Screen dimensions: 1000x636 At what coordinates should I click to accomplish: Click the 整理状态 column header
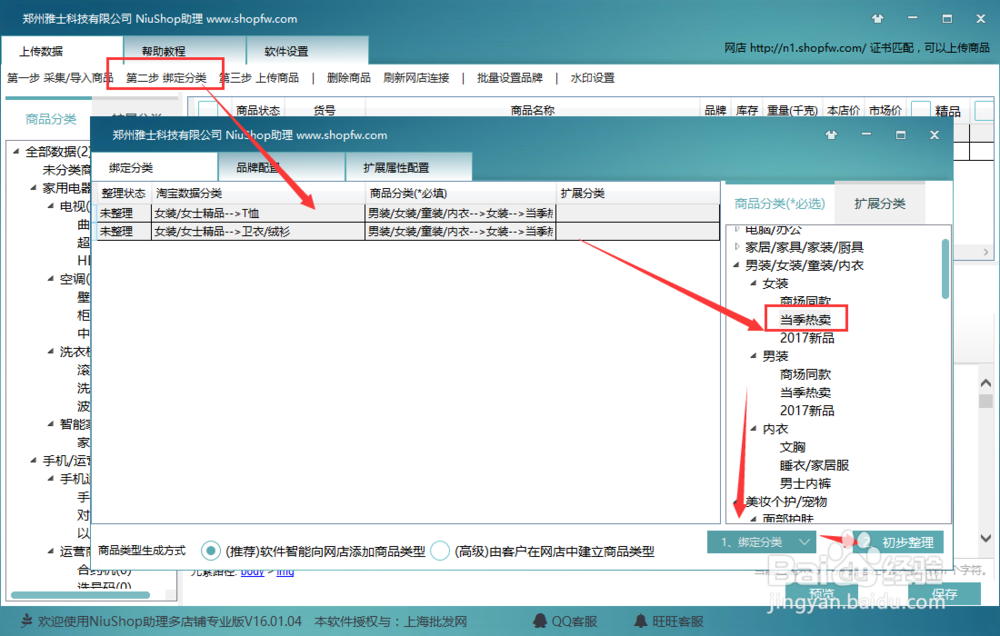tap(123, 193)
